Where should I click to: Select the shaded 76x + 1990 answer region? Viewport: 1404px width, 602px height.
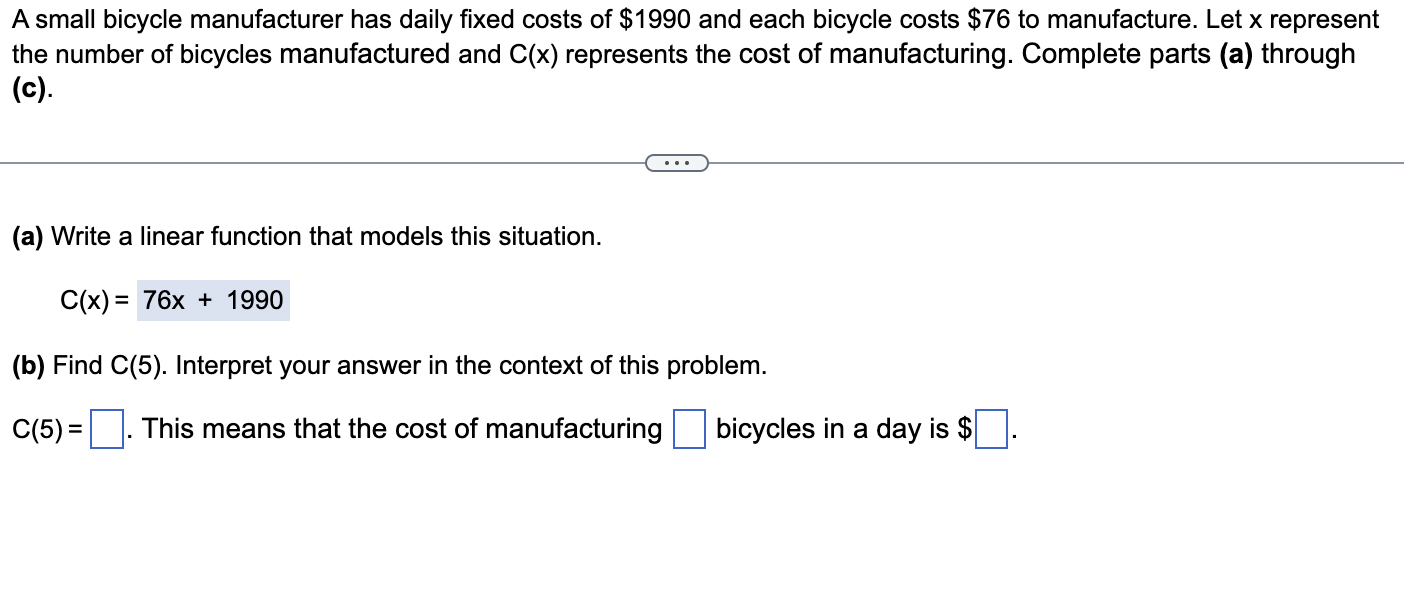210,299
